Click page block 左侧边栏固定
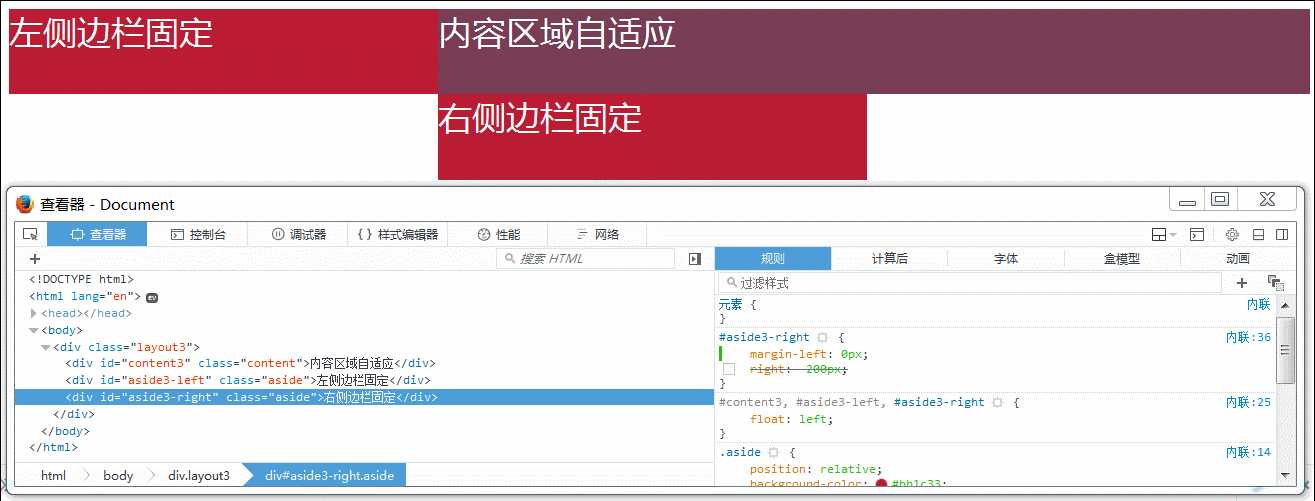This screenshot has height=501, width=1315. click(223, 51)
